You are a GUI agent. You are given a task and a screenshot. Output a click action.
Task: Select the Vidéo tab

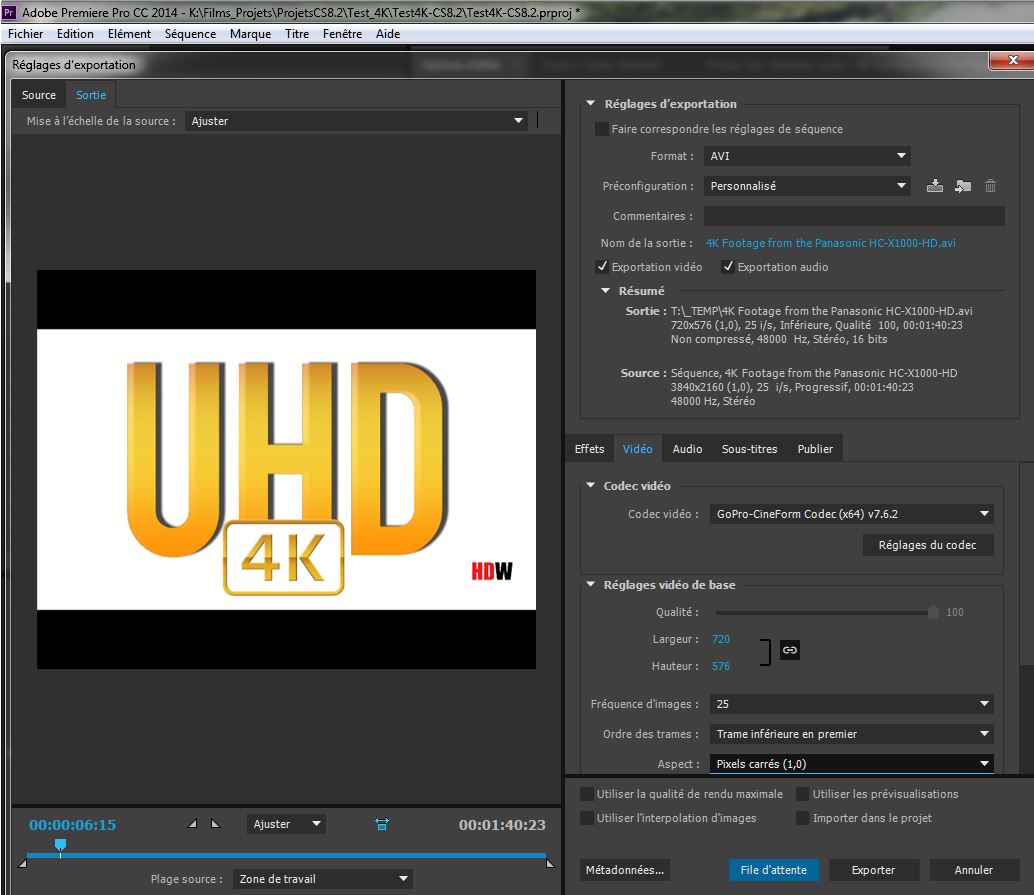click(x=638, y=448)
